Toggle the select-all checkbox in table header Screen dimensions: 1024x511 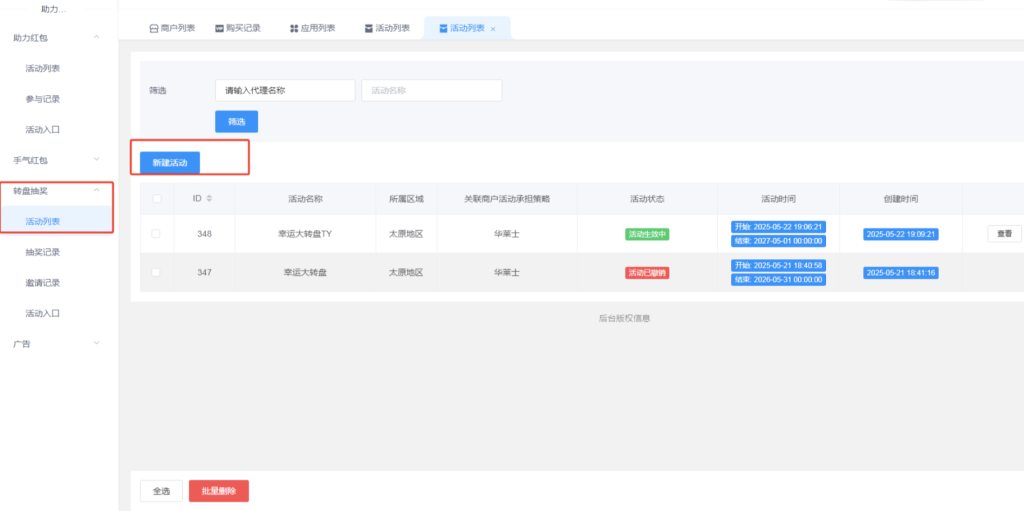coord(155,198)
